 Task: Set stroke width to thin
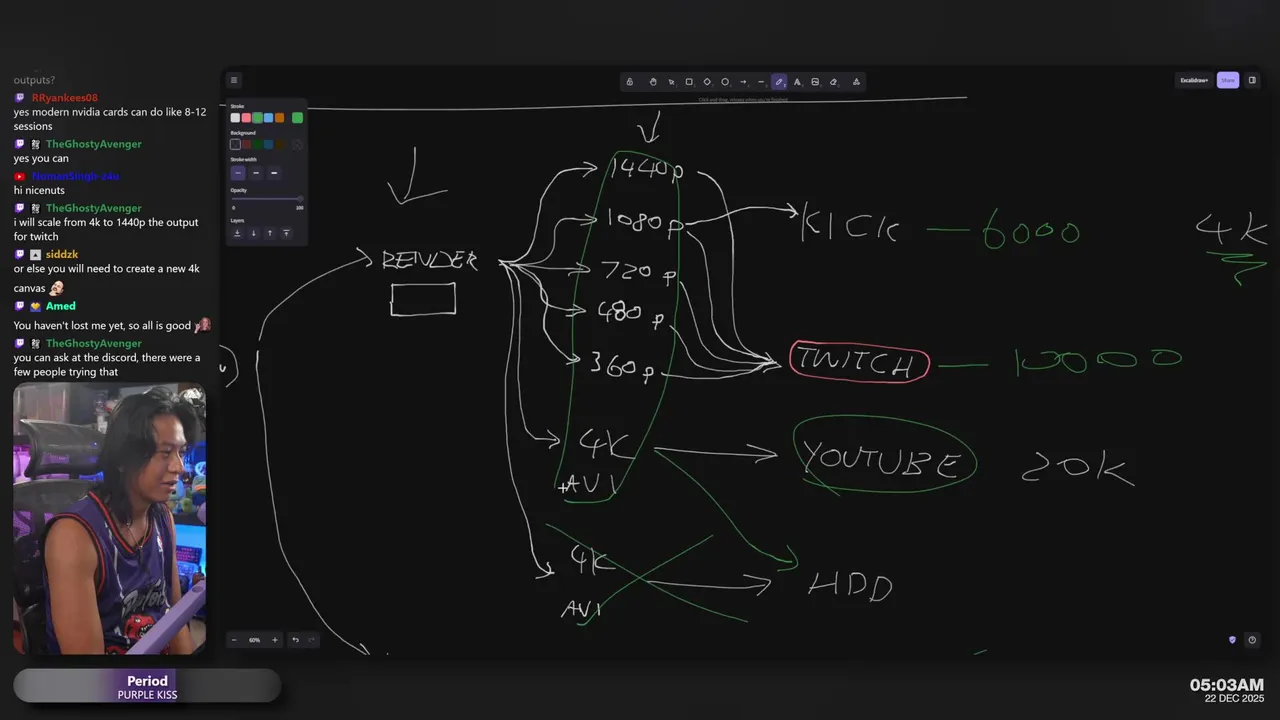[238, 173]
